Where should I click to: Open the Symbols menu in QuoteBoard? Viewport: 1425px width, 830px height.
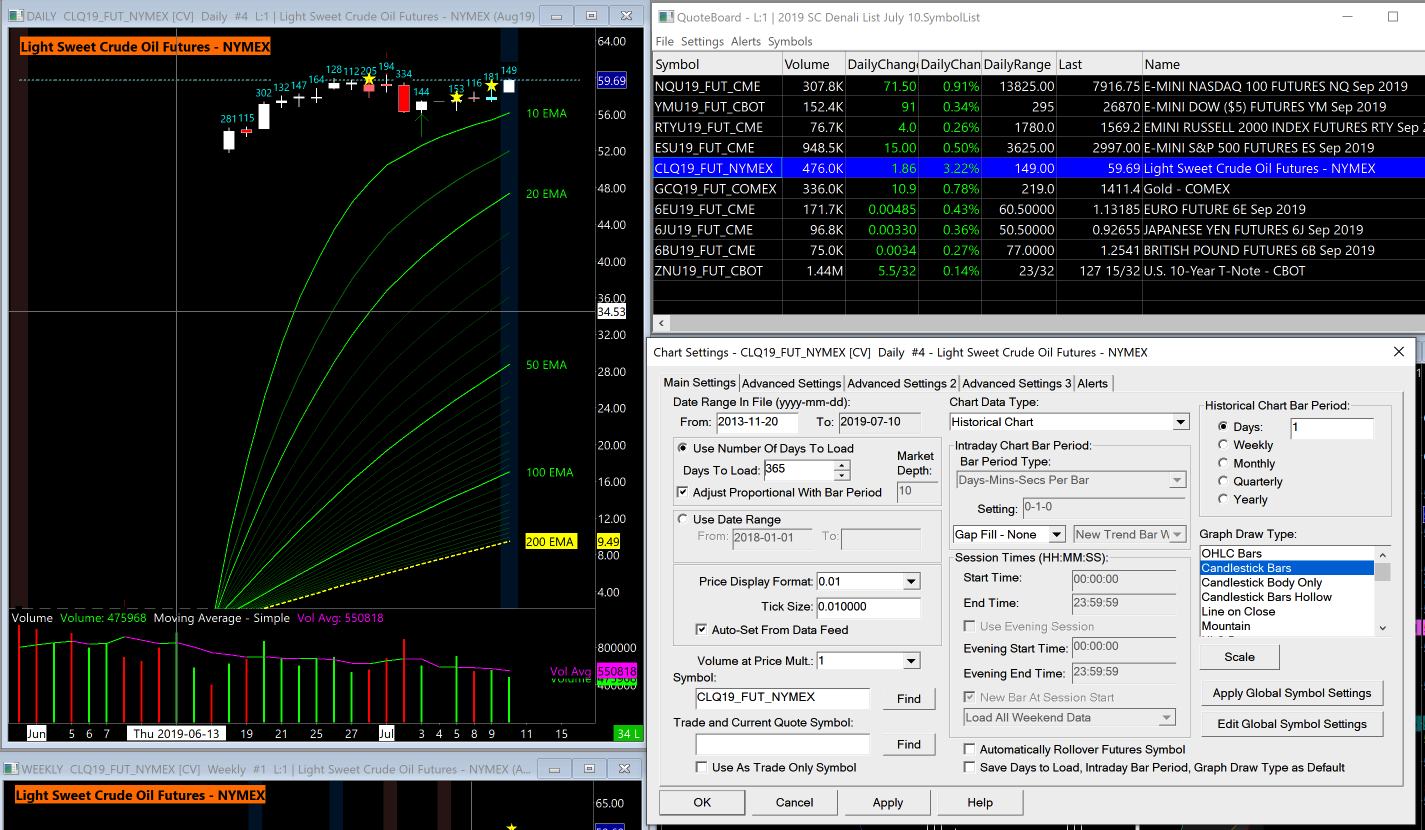point(790,41)
